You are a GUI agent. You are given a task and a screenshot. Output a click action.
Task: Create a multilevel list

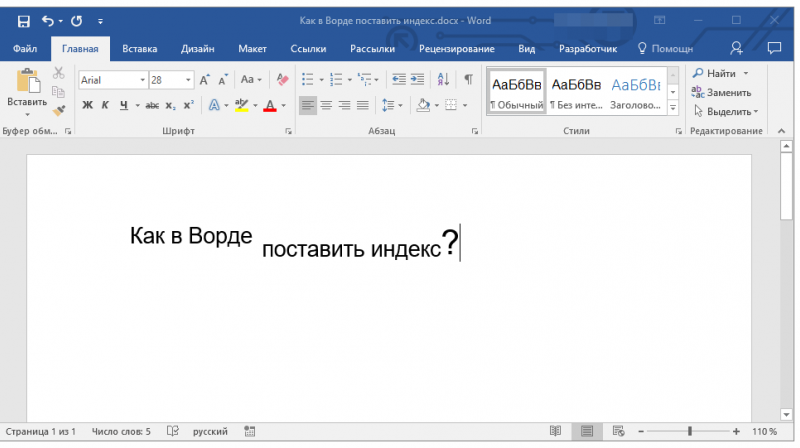pyautogui.click(x=364, y=79)
